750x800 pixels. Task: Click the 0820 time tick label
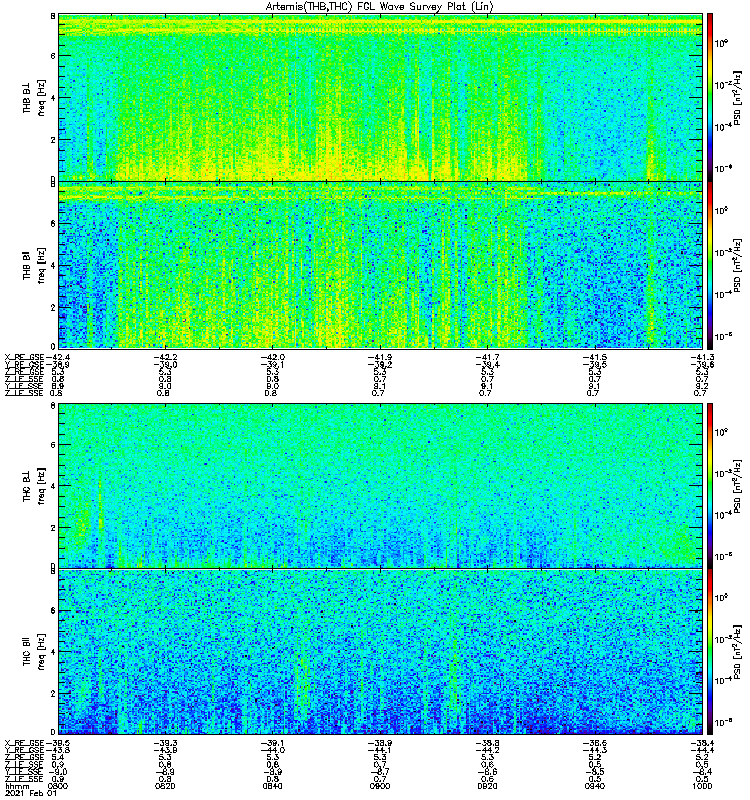click(x=165, y=786)
